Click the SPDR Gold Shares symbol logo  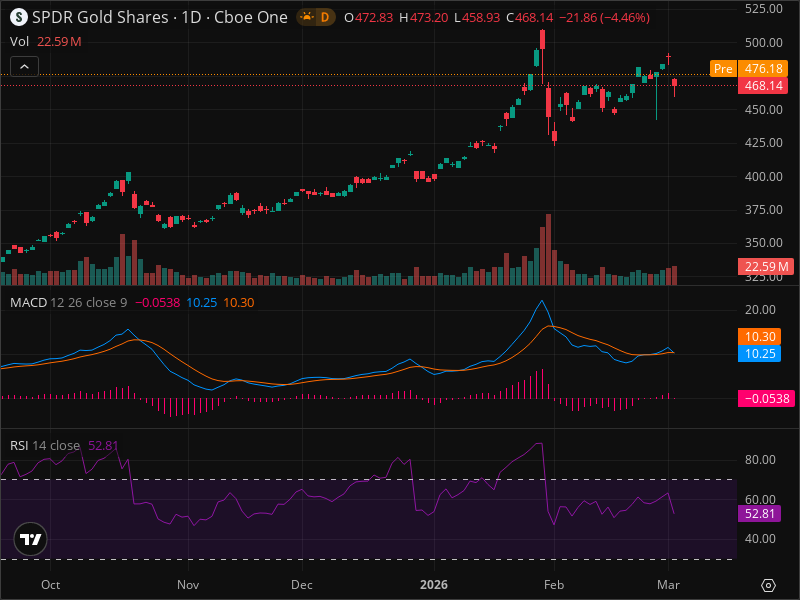tap(19, 17)
